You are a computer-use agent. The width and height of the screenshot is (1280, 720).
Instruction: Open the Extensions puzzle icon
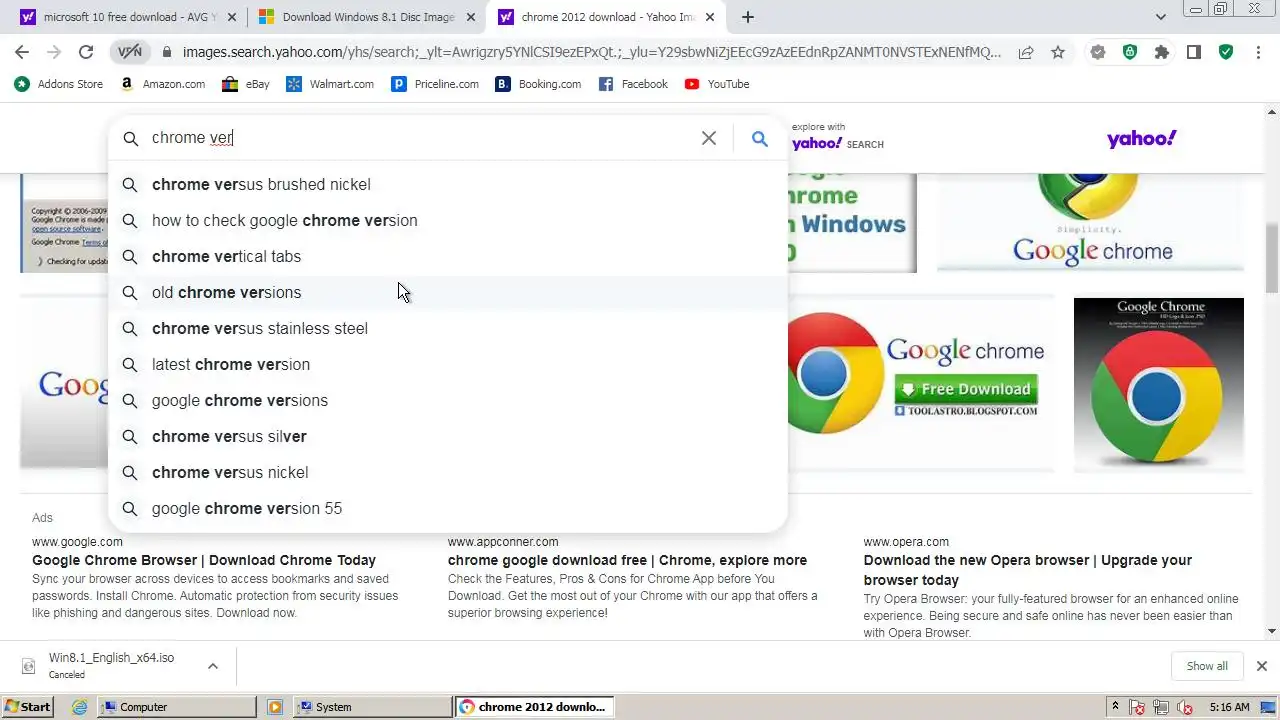click(1161, 52)
